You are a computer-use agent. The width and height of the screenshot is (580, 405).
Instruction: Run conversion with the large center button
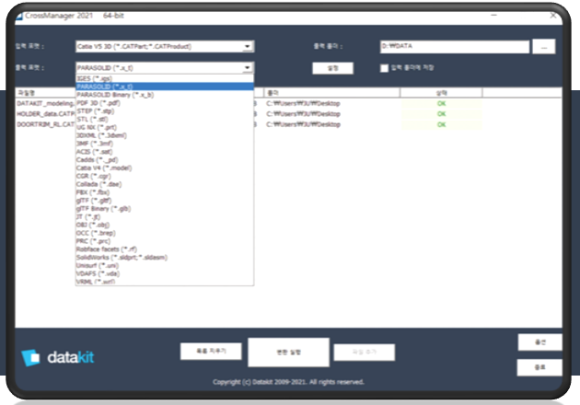point(289,352)
